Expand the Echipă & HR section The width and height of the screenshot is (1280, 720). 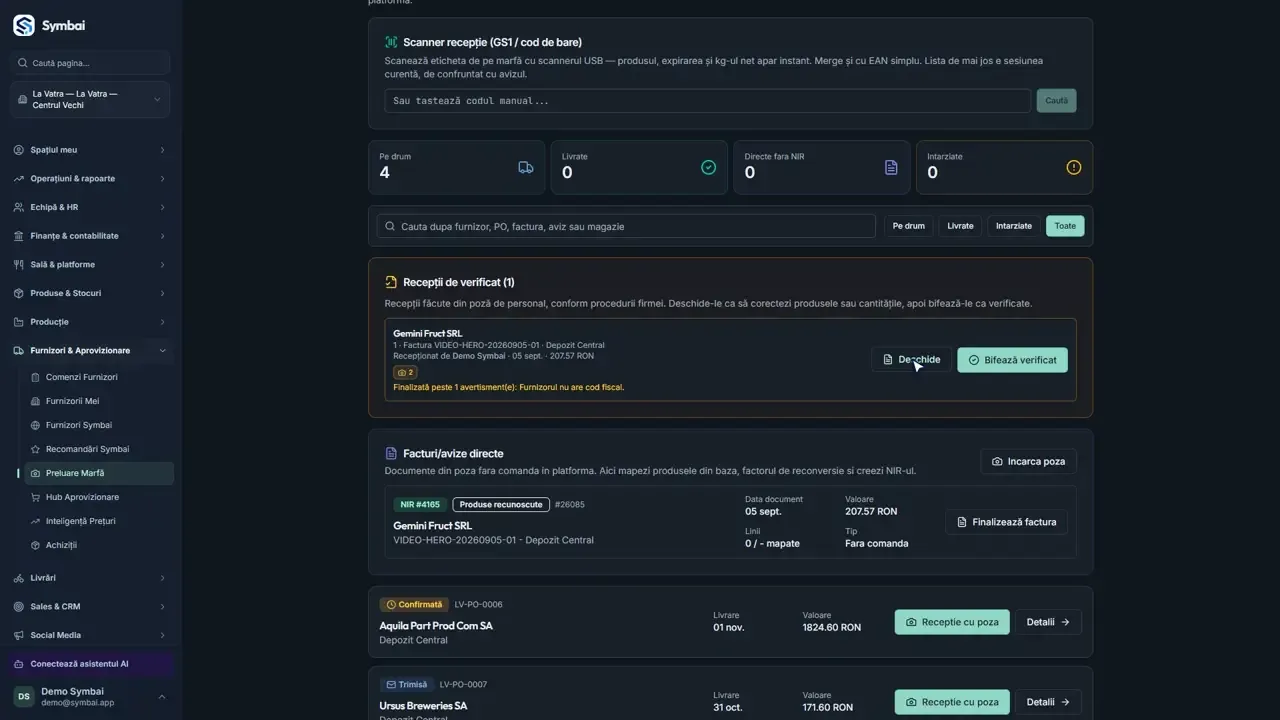tap(90, 207)
